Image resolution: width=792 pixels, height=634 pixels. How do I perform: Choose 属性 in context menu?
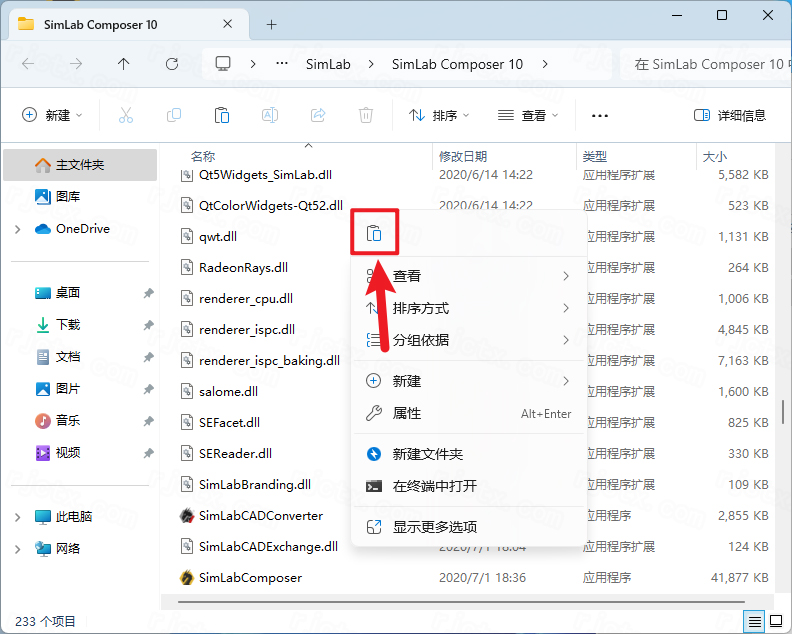(468, 413)
